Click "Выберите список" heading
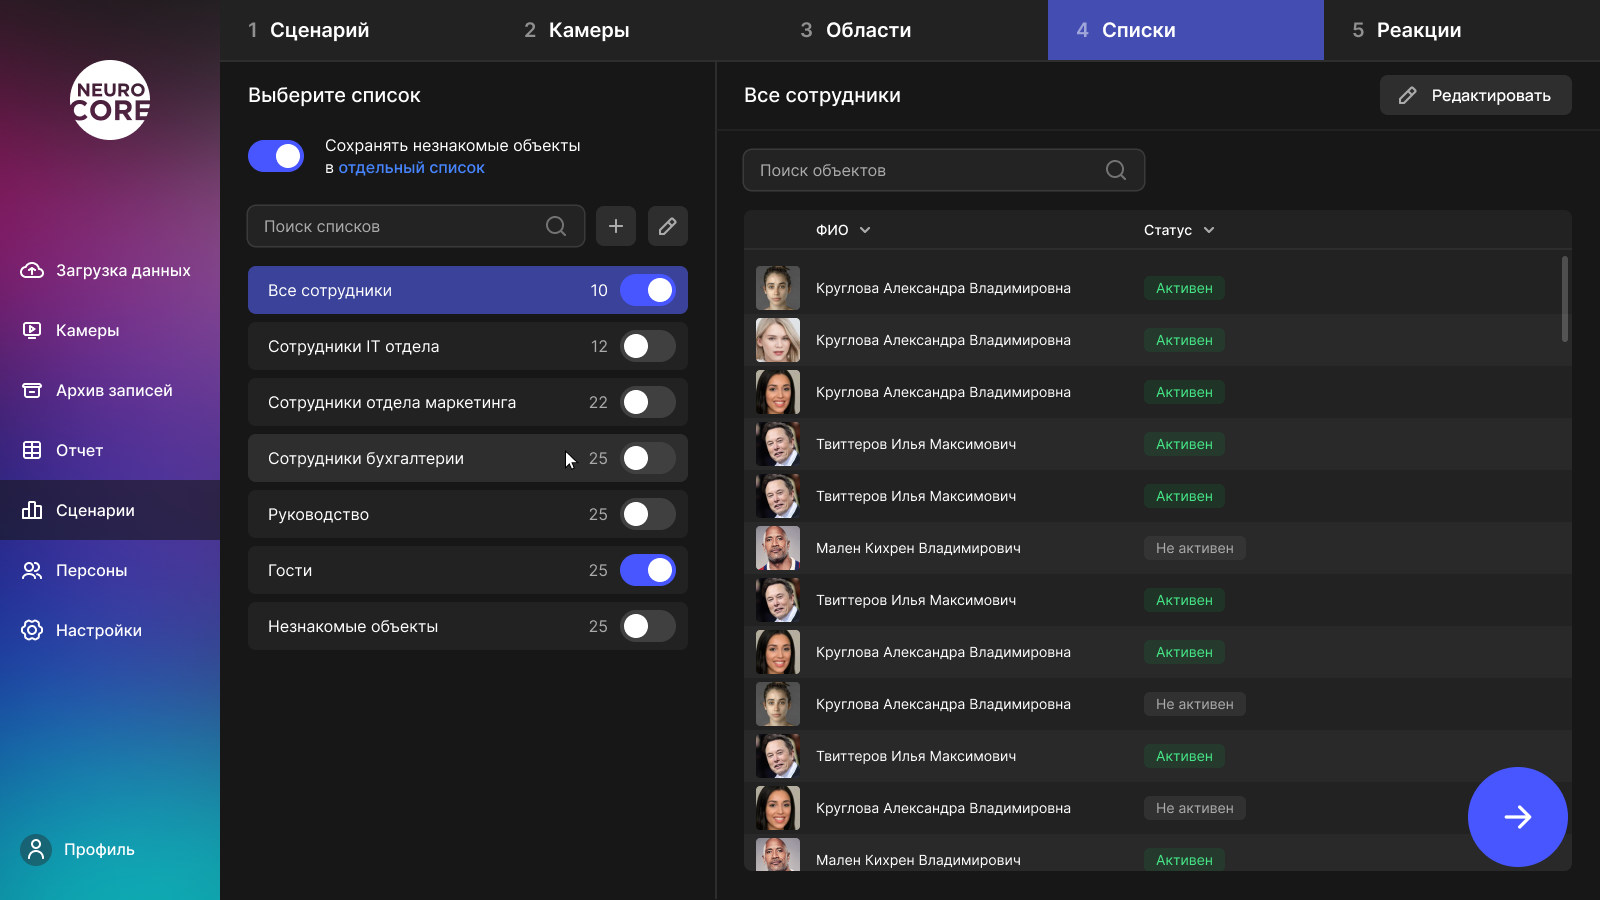 (334, 95)
